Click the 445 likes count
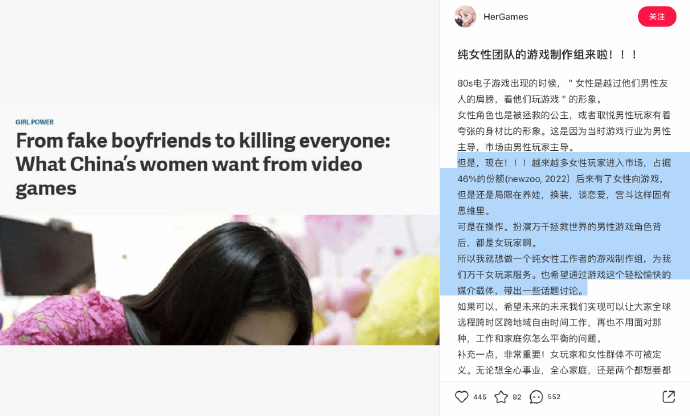Screen dimensions: 690x416 pos(480,397)
